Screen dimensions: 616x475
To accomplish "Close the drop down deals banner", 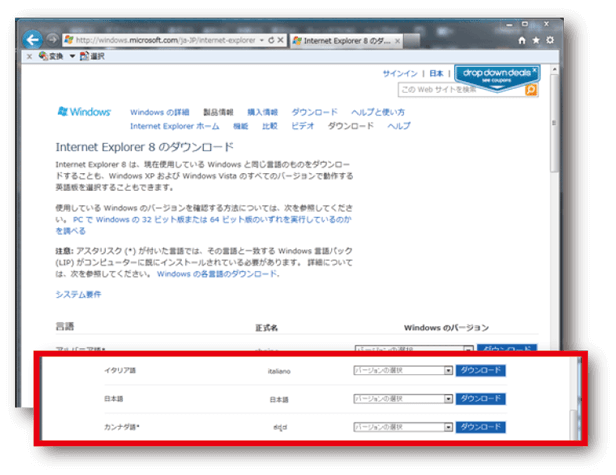I will tap(534, 70).
